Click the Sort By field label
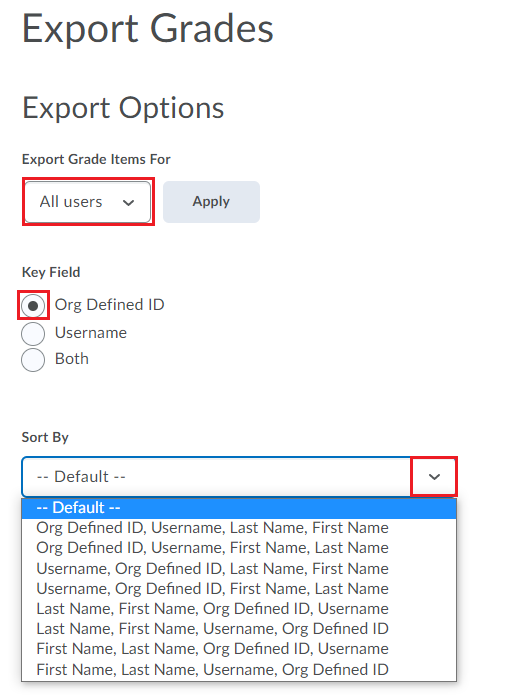The width and height of the screenshot is (531, 695). pyautogui.click(x=45, y=437)
